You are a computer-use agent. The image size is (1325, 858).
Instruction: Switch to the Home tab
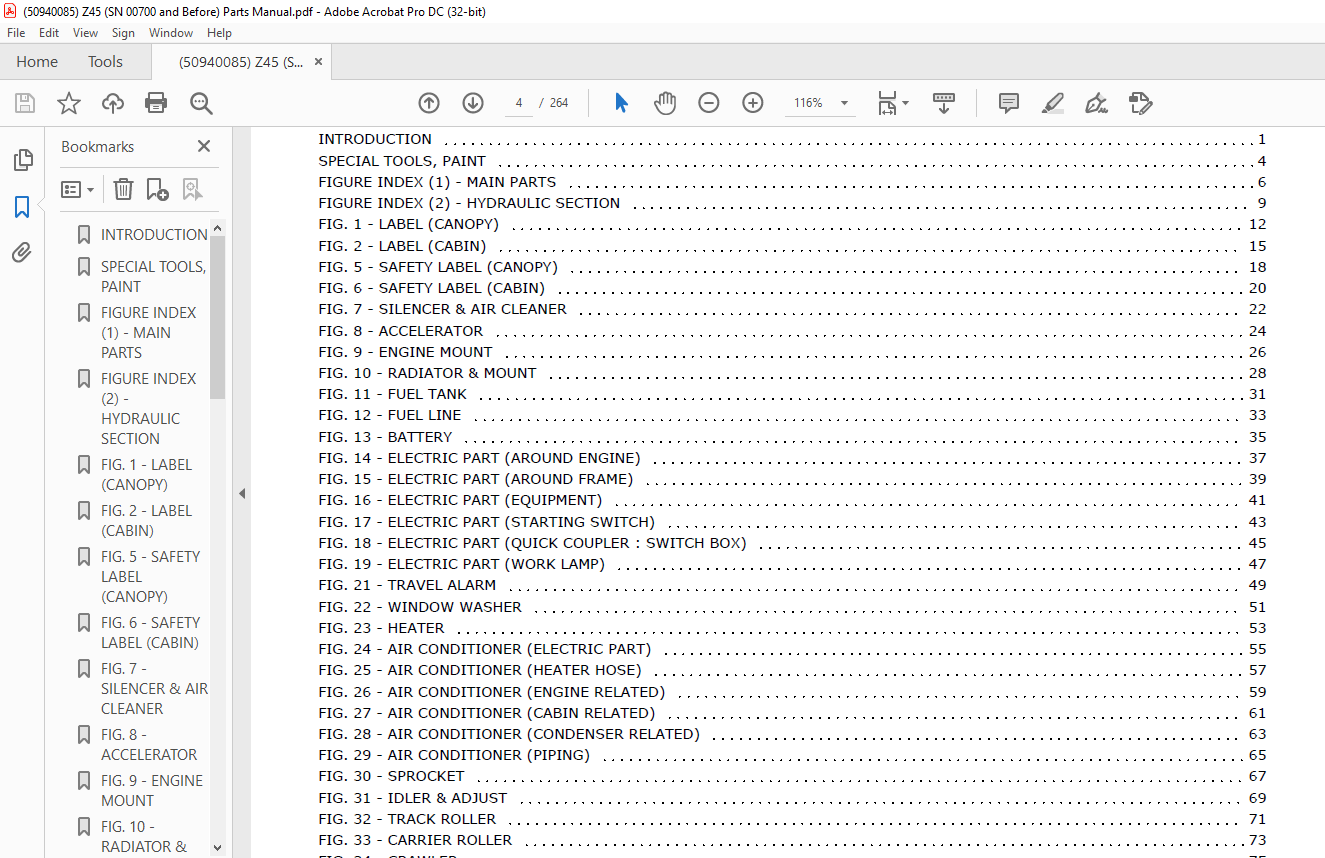(37, 62)
